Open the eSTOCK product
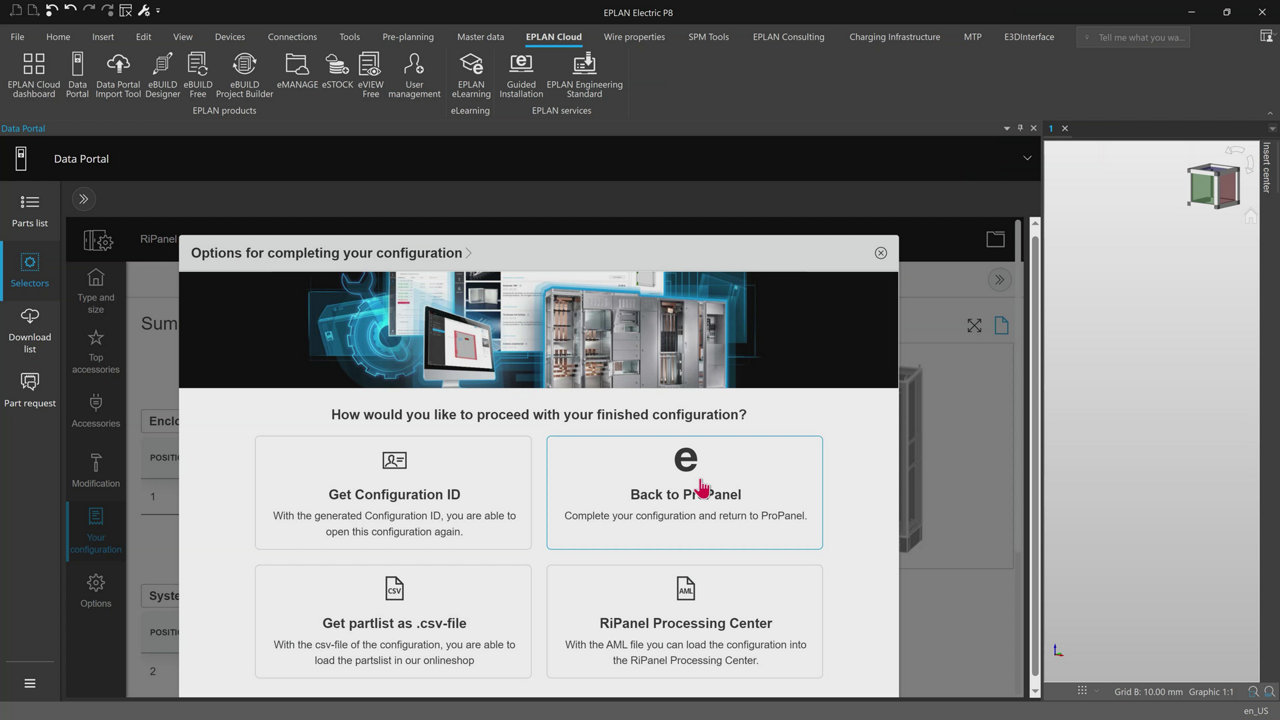1280x720 pixels. pyautogui.click(x=337, y=73)
